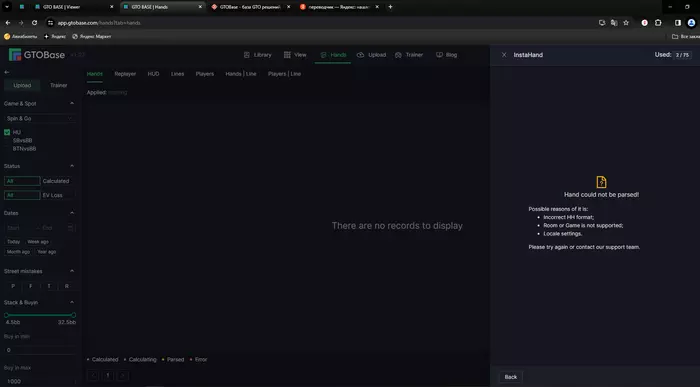The image size is (700, 387).
Task: Click the dates calendar icon
Action: pos(71,228)
